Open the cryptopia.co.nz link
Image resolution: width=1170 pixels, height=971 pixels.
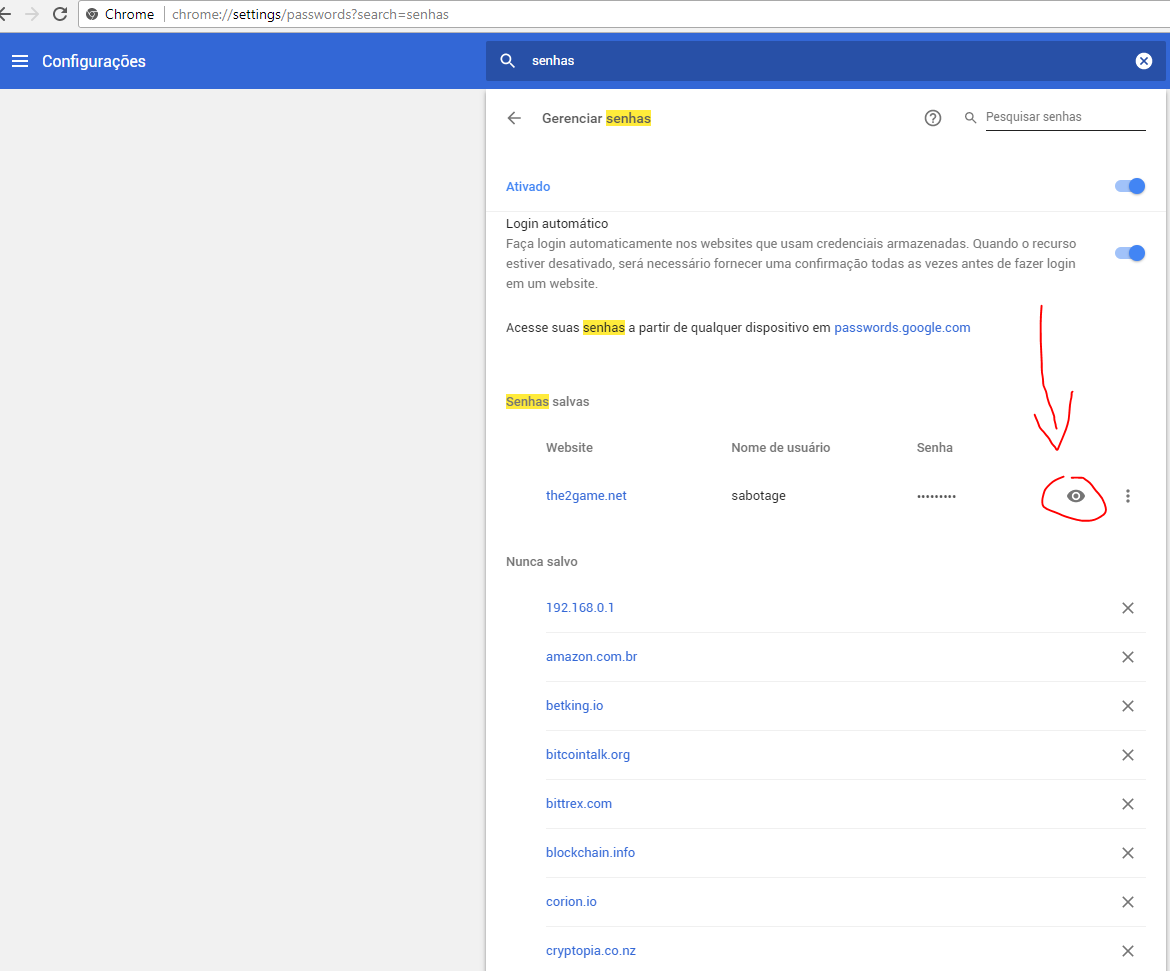(x=590, y=951)
